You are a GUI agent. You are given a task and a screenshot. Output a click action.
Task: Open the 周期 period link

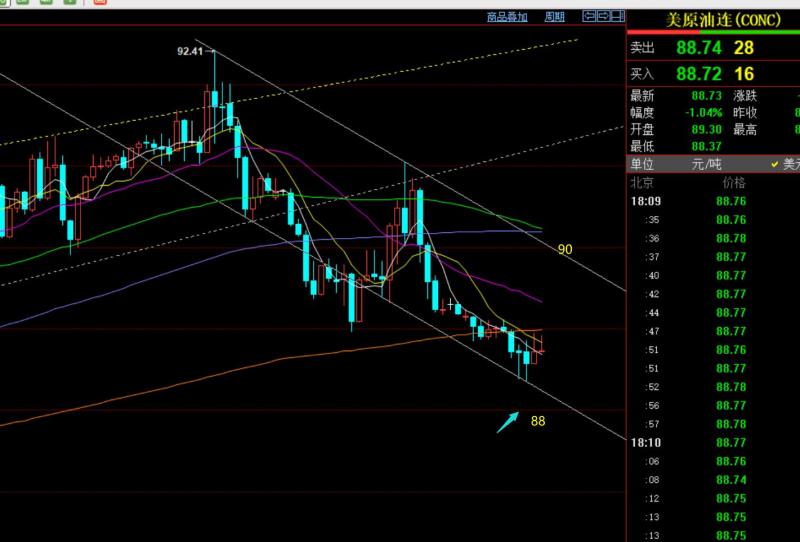click(555, 17)
